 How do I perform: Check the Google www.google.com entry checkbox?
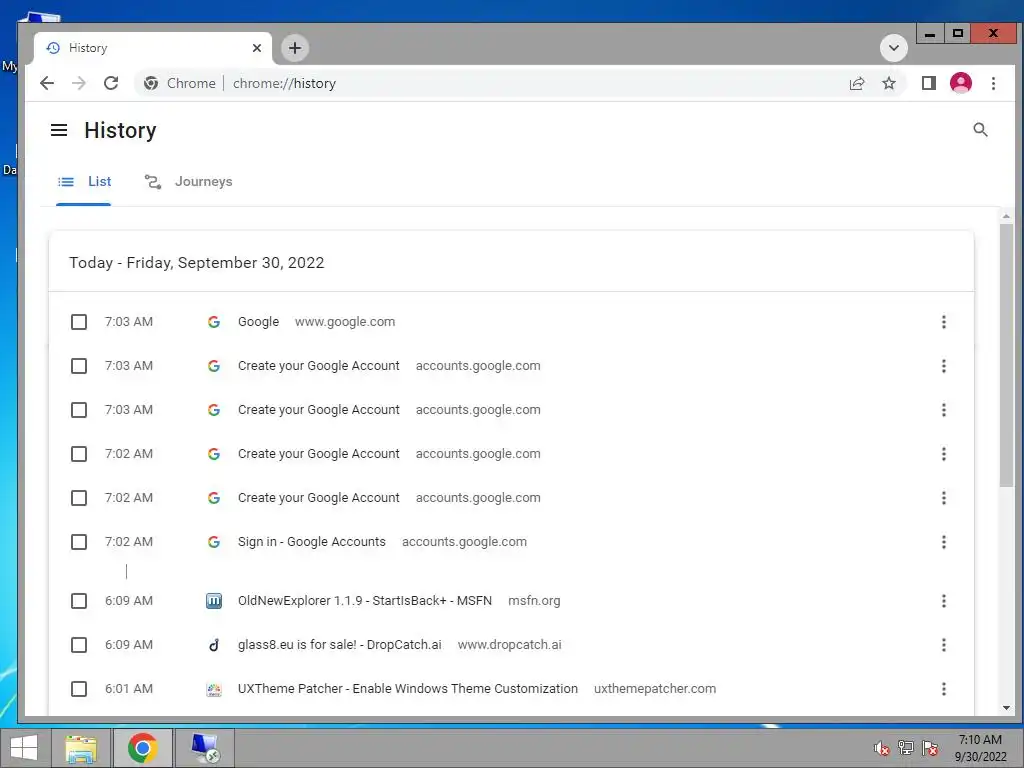(79, 322)
